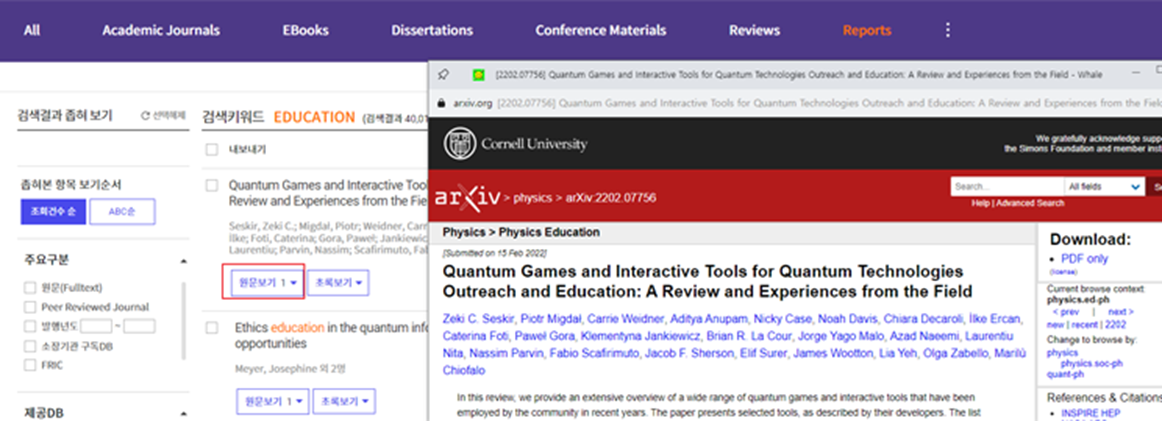Switch to Conference Materials tab

(x=601, y=30)
